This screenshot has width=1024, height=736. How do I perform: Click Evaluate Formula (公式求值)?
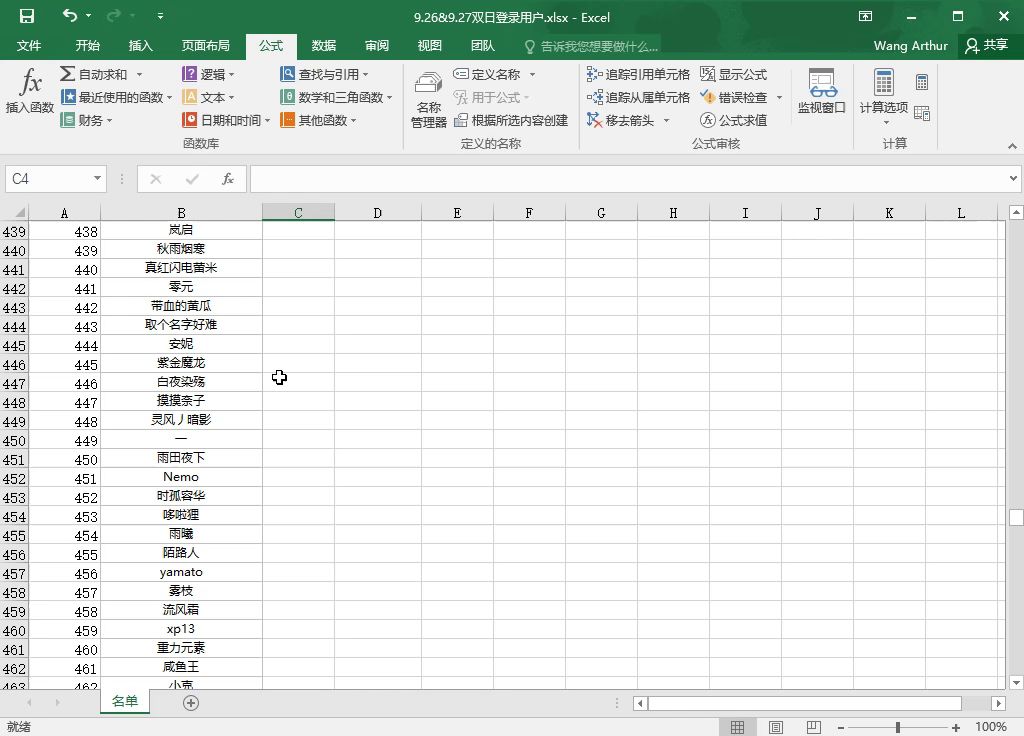point(734,121)
